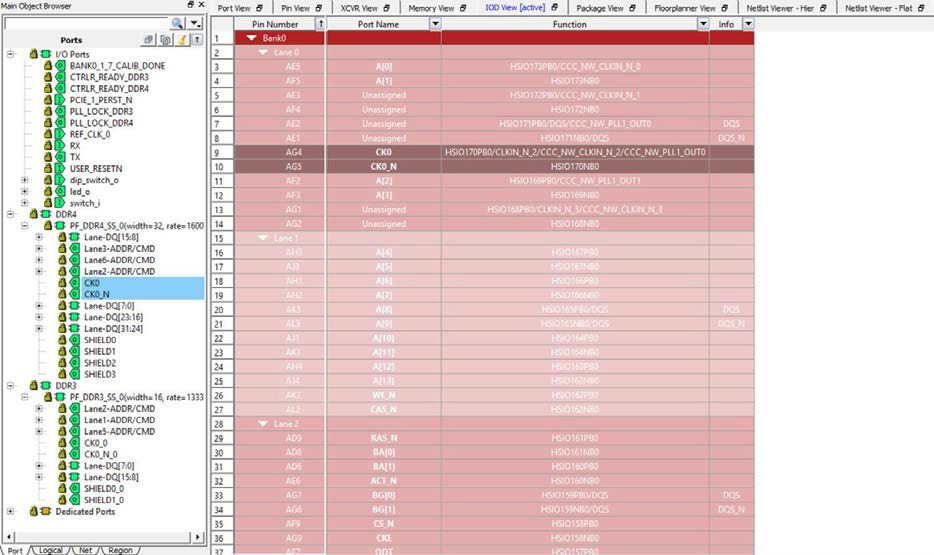Select the CK0 port in DDR4 tree
934x555 pixels.
(x=92, y=283)
